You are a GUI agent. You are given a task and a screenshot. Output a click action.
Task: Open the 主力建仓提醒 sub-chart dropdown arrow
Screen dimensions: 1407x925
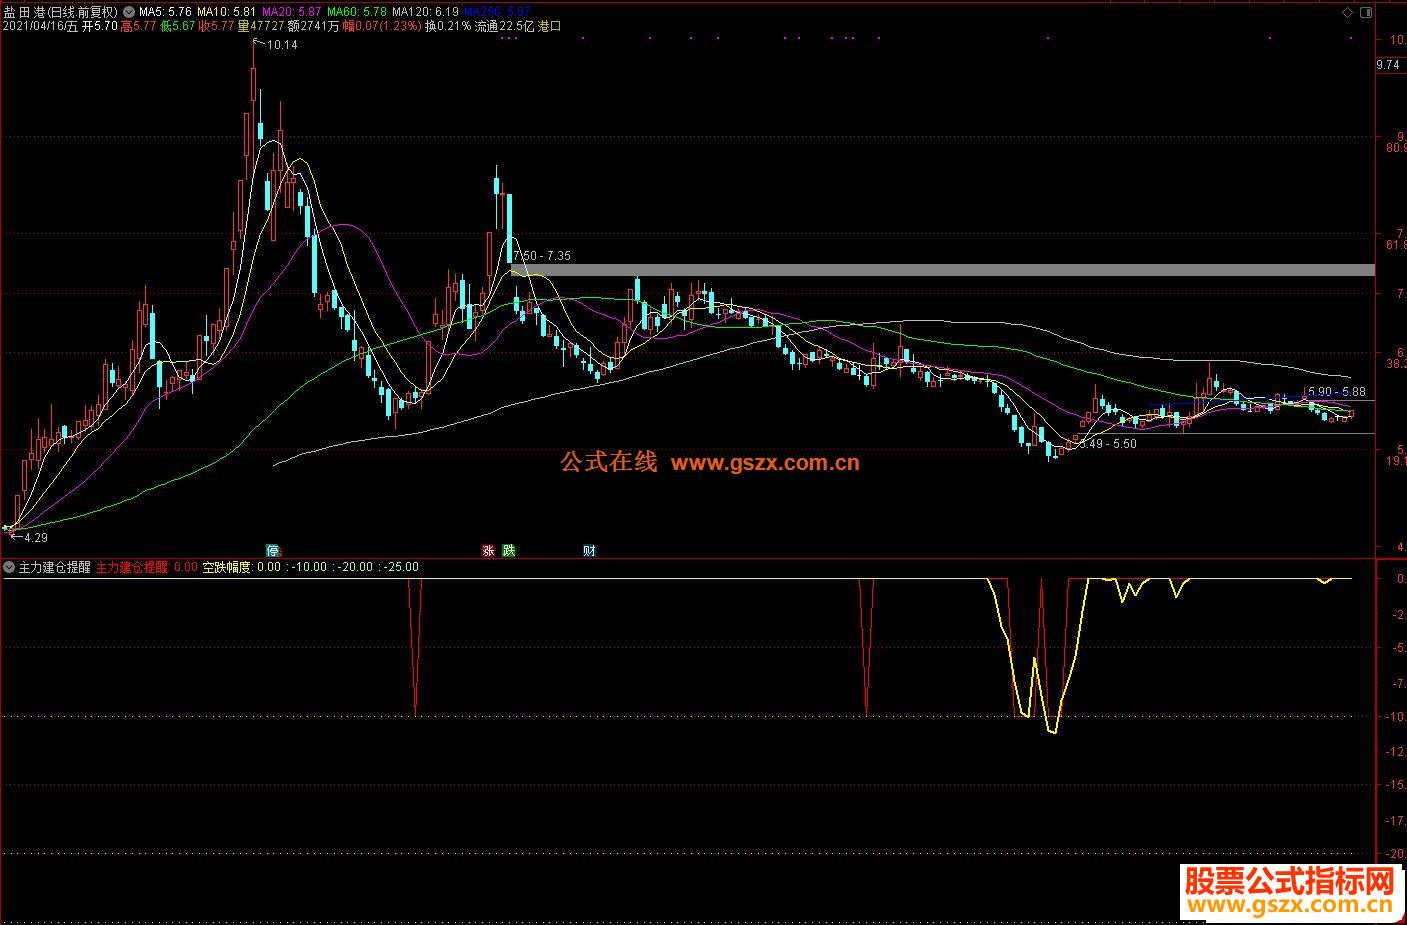tap(9, 567)
